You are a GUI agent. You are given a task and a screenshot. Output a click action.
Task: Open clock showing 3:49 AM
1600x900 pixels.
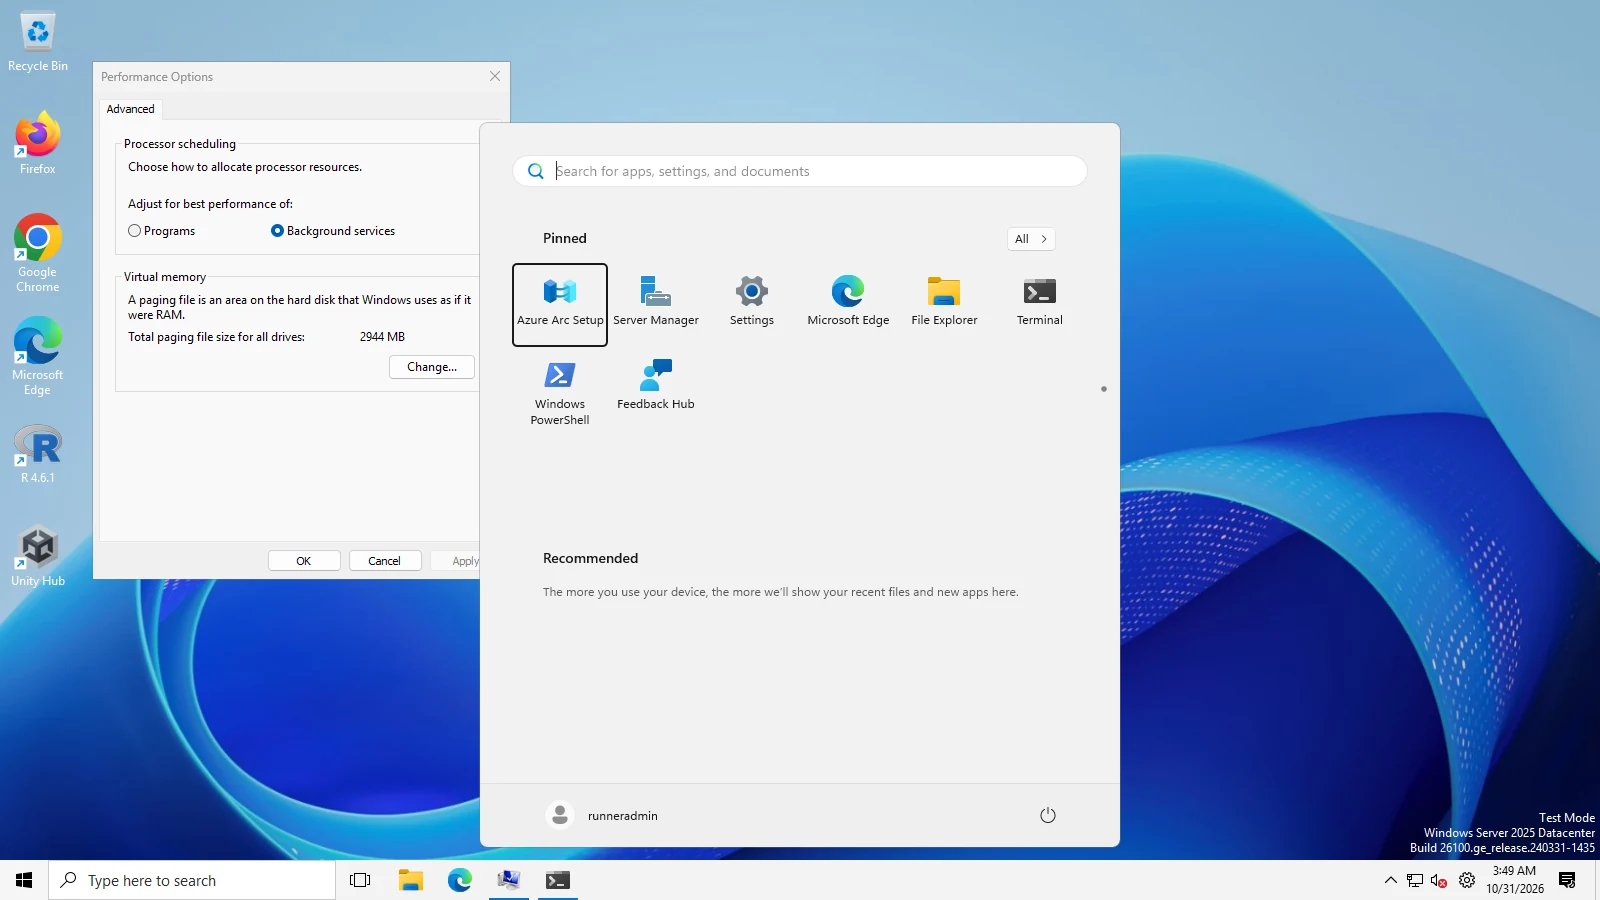(1514, 880)
